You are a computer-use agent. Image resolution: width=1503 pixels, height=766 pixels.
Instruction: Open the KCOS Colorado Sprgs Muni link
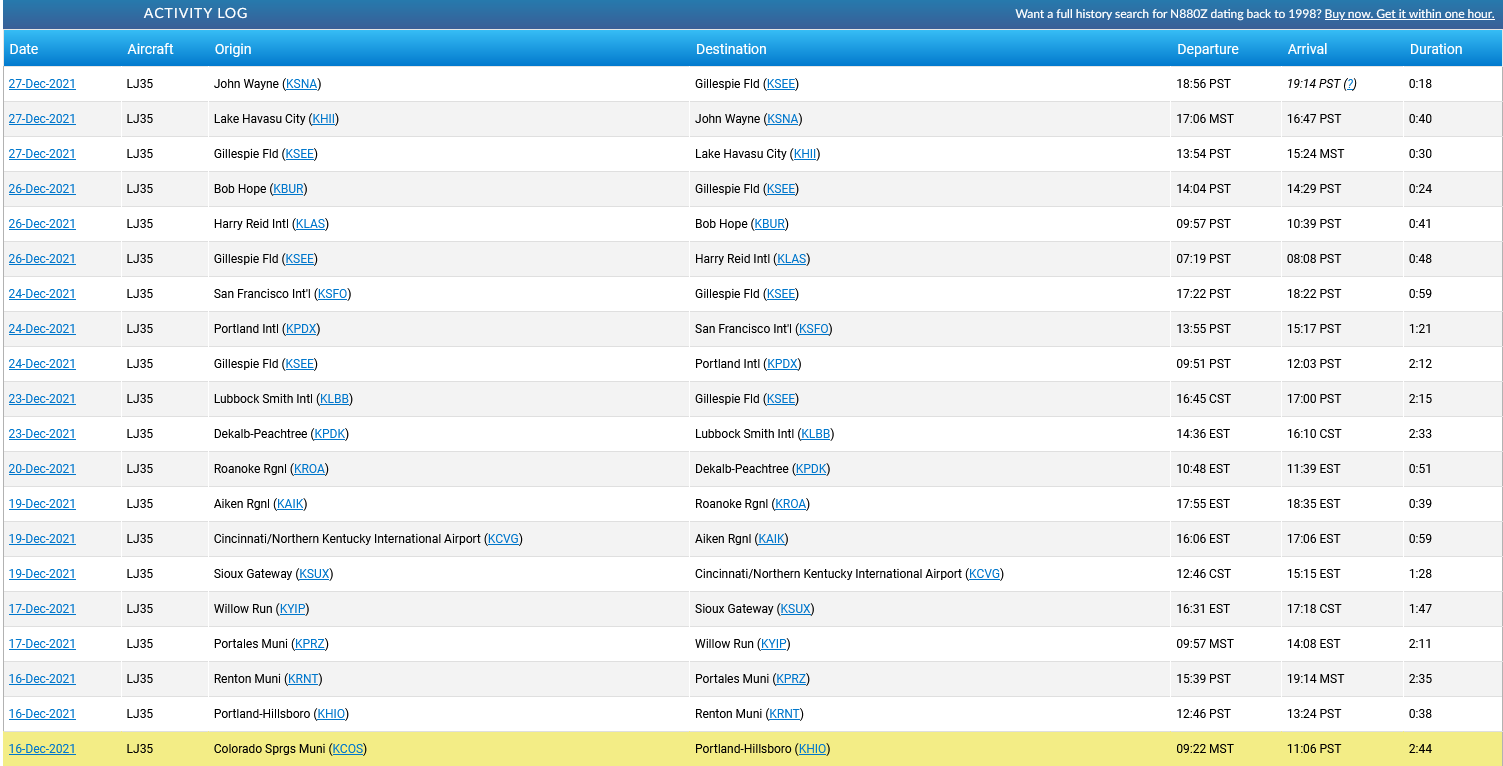(x=348, y=749)
